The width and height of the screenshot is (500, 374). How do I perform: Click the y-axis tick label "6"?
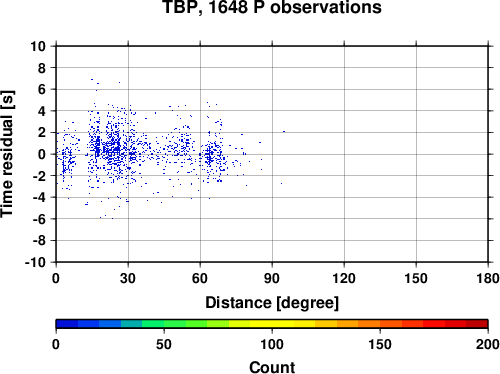(x=42, y=90)
